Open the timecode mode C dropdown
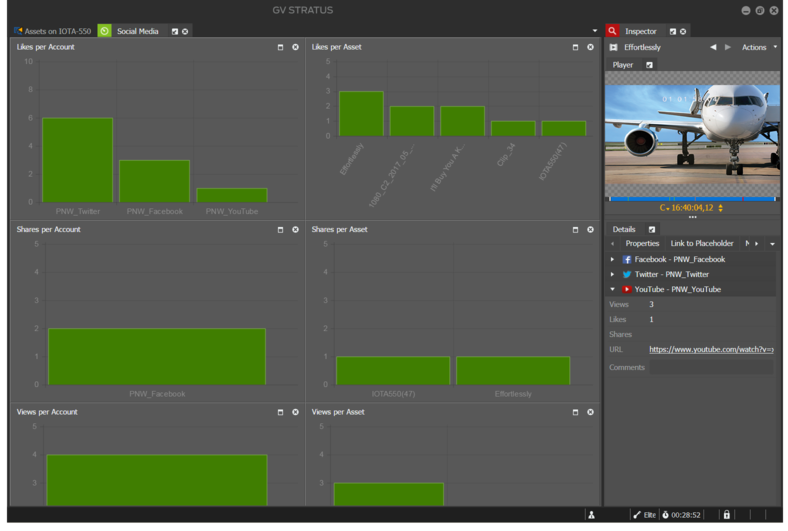 pyautogui.click(x=664, y=208)
